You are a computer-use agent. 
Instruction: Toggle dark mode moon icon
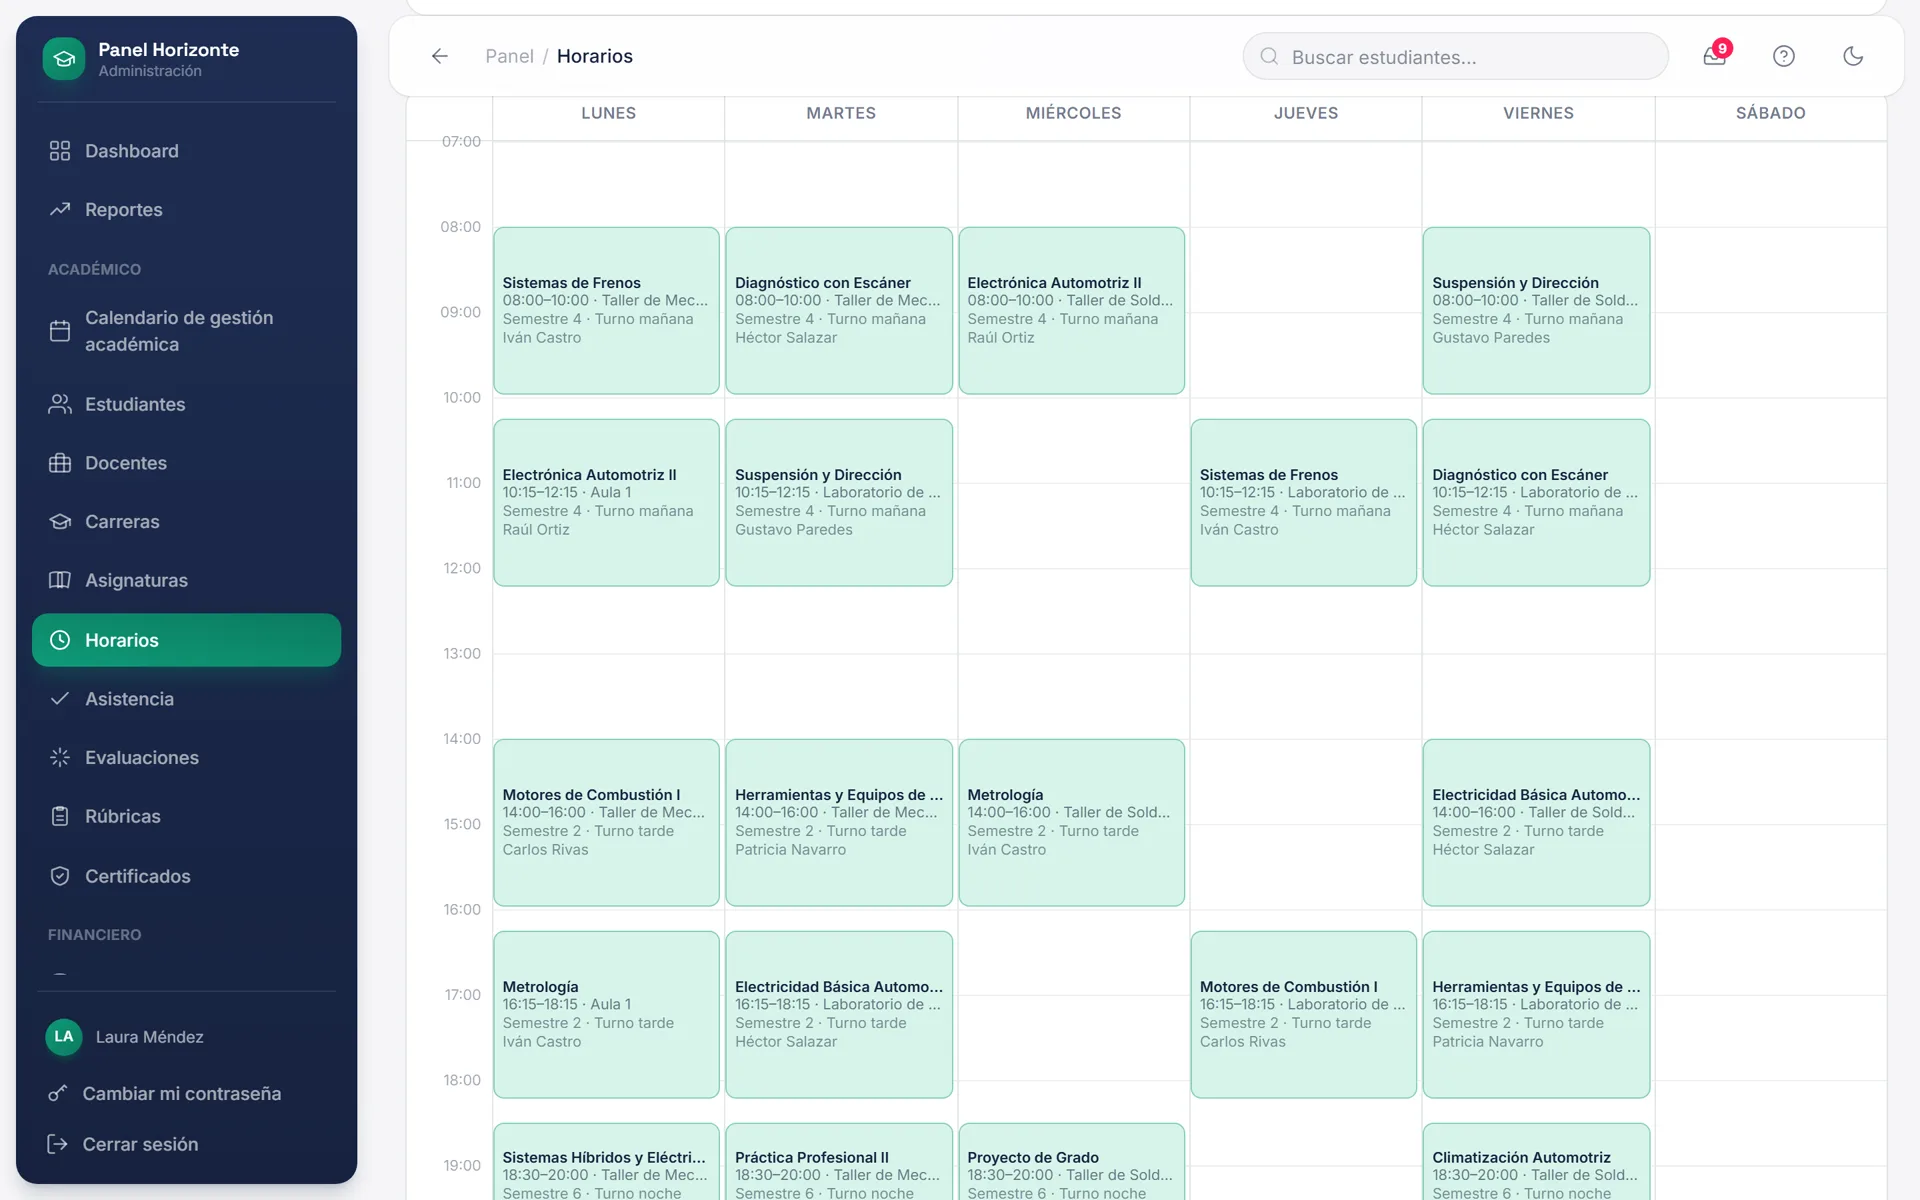pos(1853,56)
